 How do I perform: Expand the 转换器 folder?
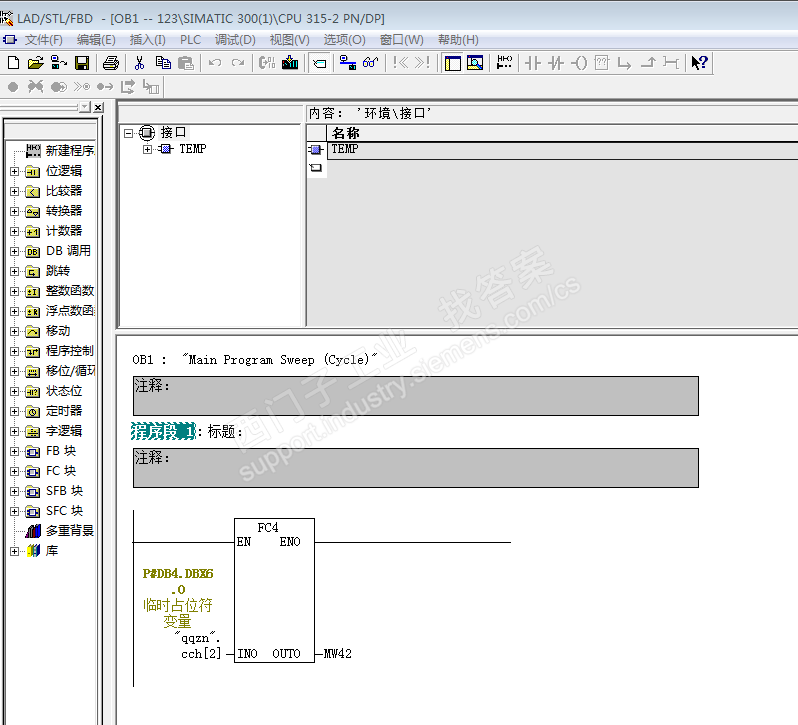coord(14,211)
